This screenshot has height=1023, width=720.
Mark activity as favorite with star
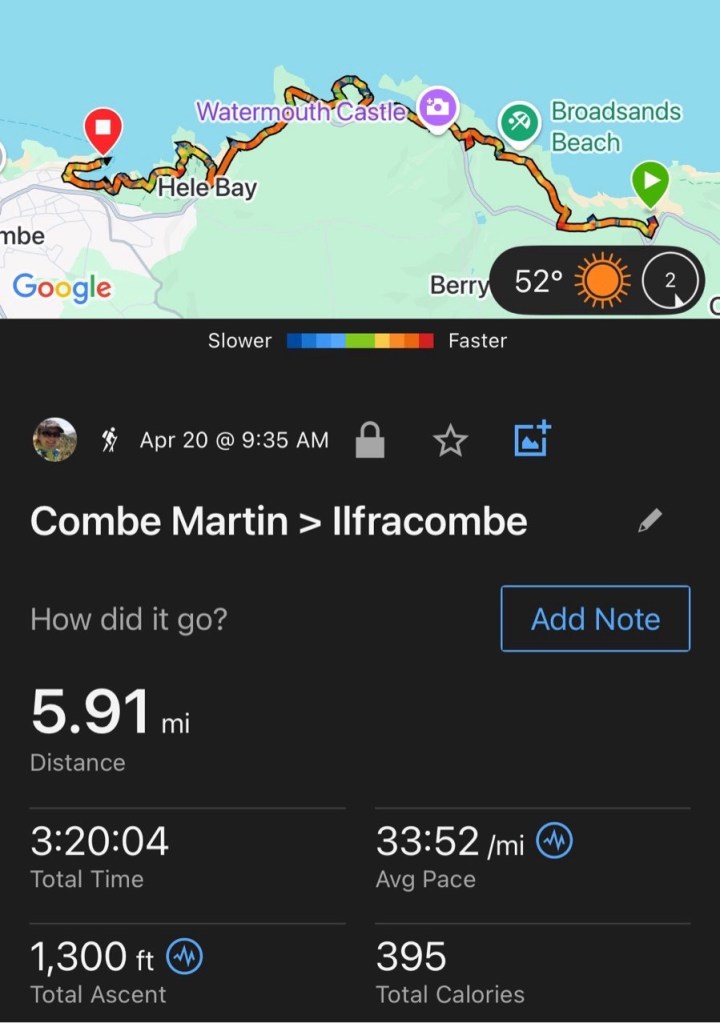tap(451, 440)
